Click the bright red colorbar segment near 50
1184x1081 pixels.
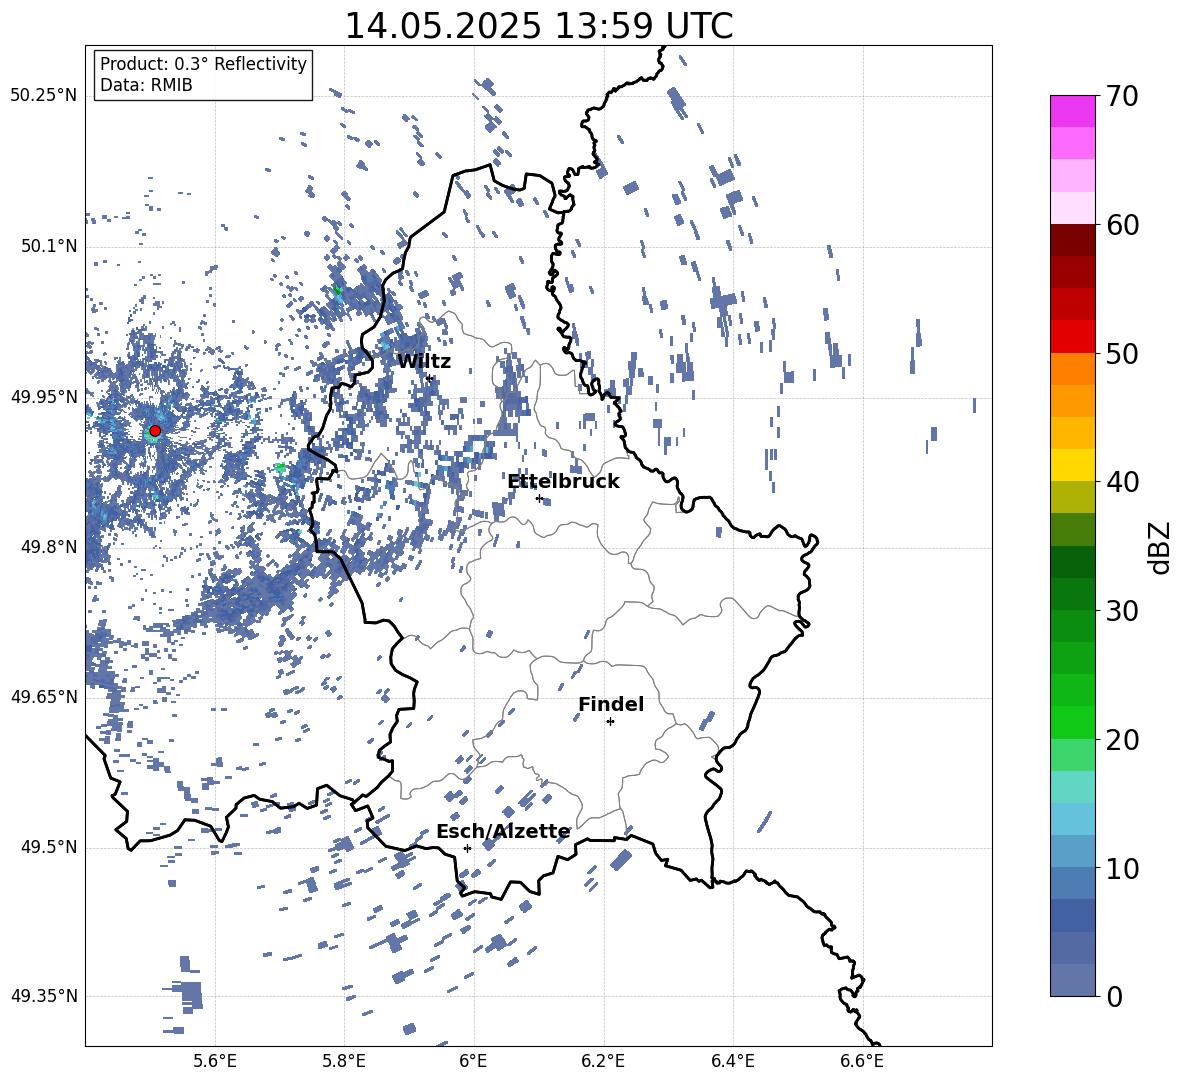[x=1073, y=337]
